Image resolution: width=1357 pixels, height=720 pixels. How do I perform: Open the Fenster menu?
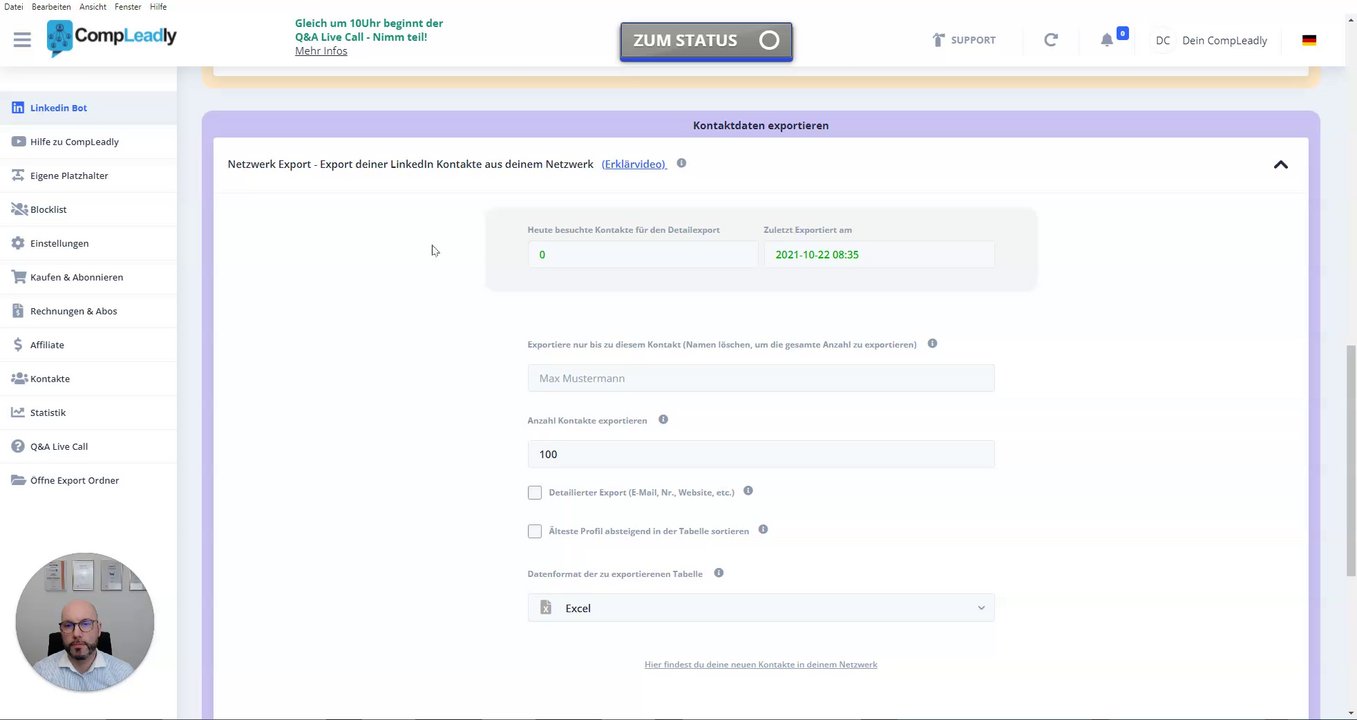pyautogui.click(x=128, y=6)
